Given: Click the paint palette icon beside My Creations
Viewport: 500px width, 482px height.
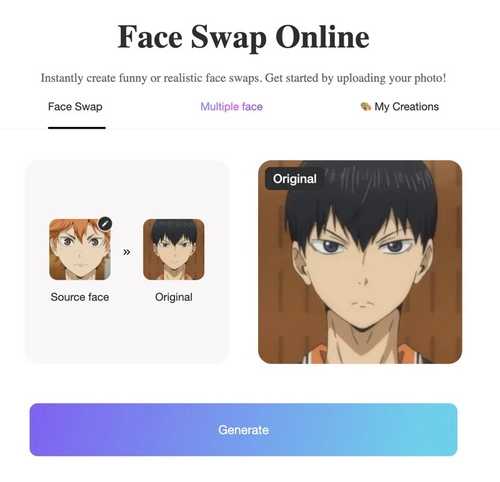Looking at the screenshot, I should click(366, 107).
